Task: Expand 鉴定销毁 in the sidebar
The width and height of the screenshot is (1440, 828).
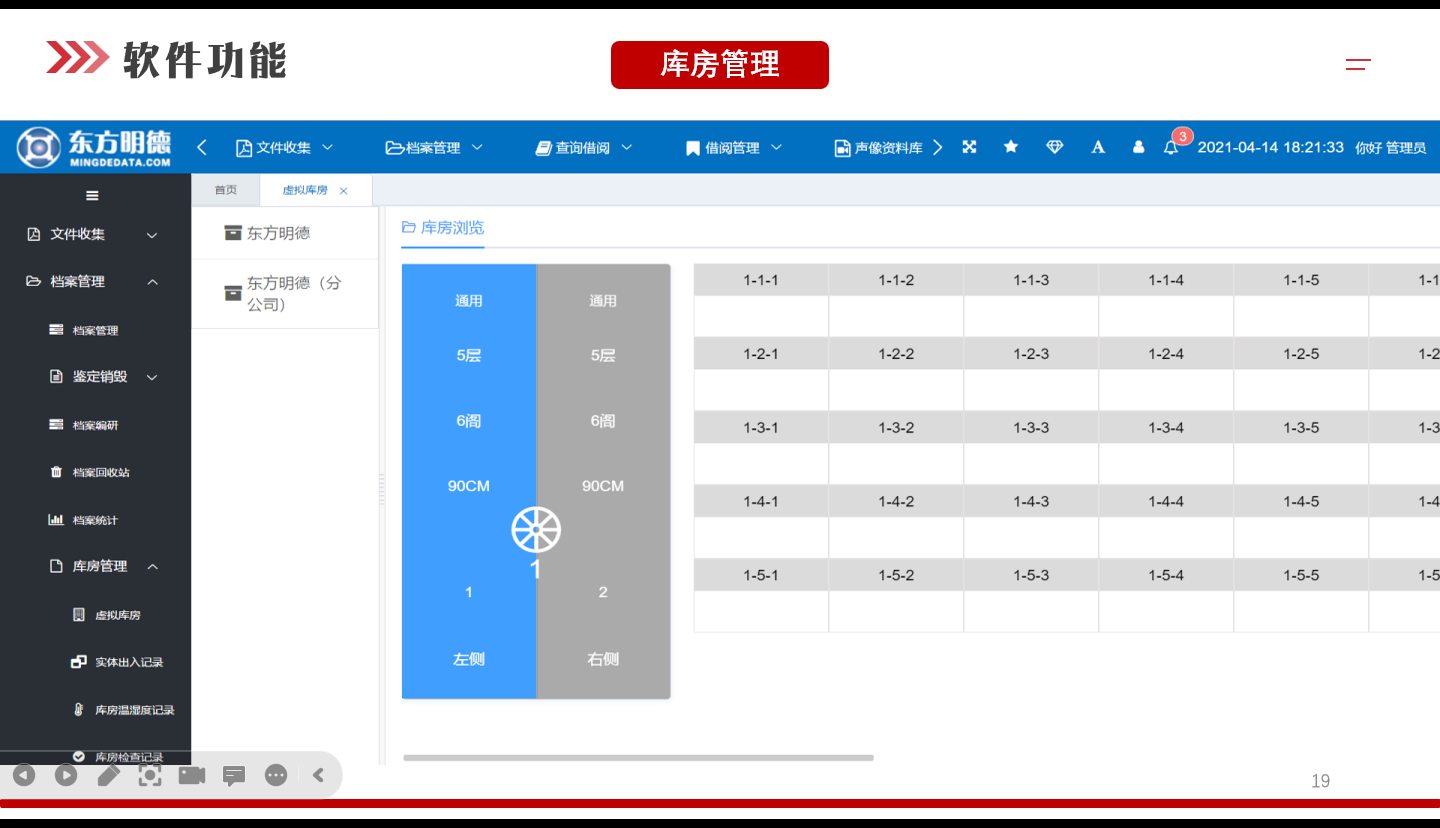Action: click(100, 377)
